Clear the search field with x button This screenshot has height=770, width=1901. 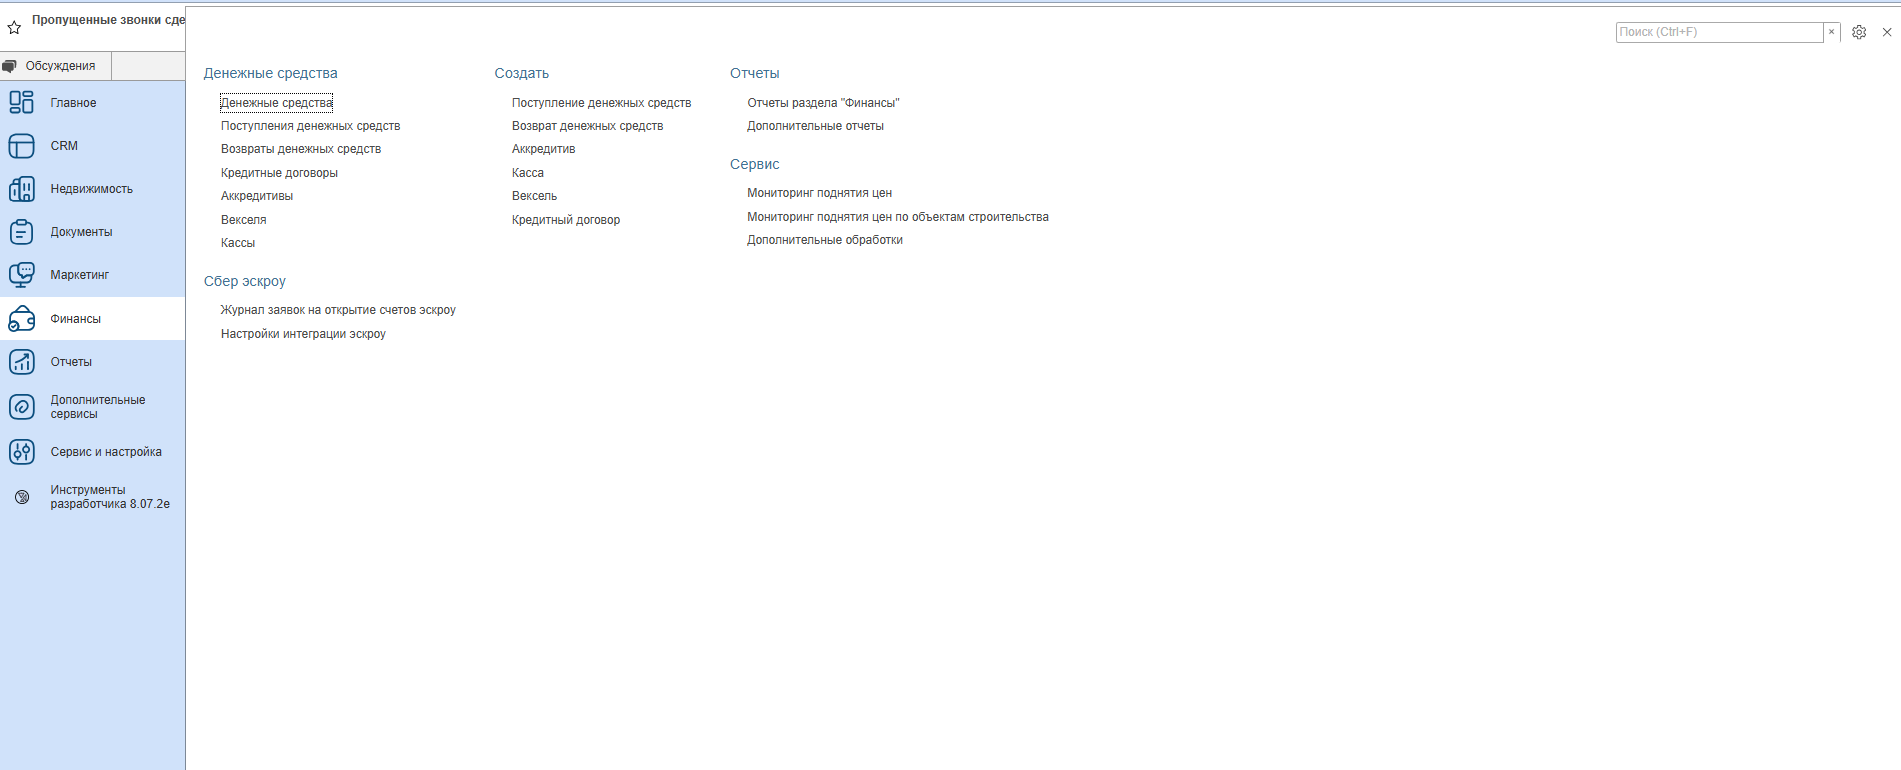coord(1832,32)
